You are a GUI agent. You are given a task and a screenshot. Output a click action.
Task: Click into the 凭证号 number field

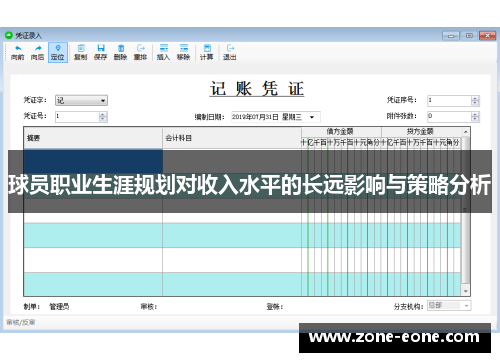[77, 117]
